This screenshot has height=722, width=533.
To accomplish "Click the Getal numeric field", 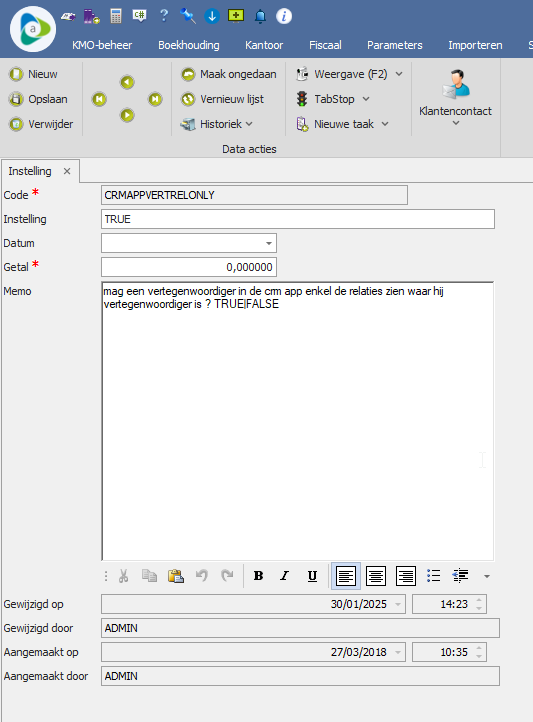I will 189,267.
